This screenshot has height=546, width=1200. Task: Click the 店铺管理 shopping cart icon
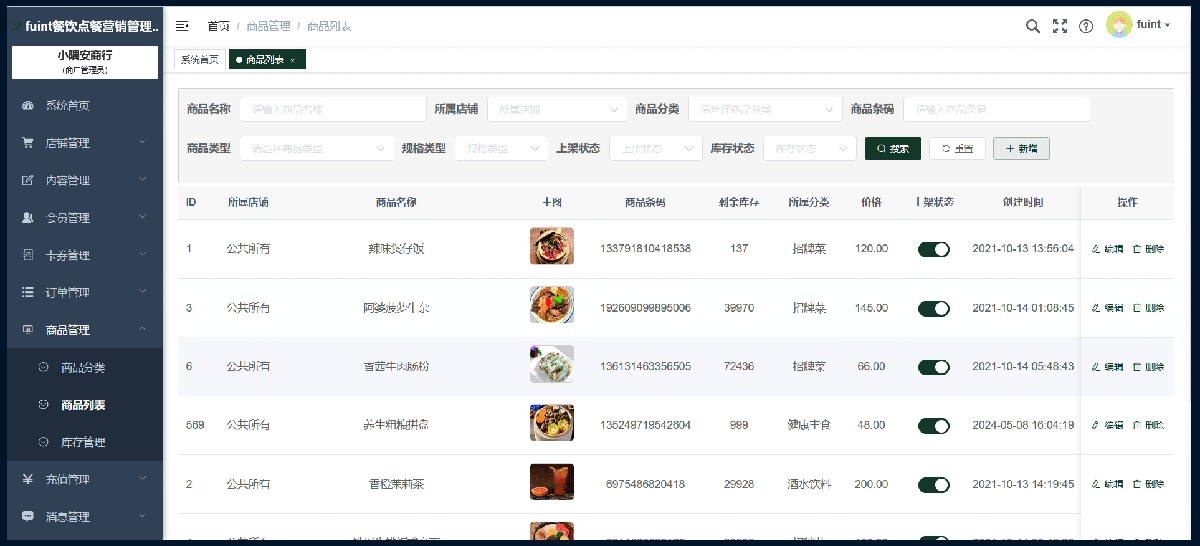[28, 143]
